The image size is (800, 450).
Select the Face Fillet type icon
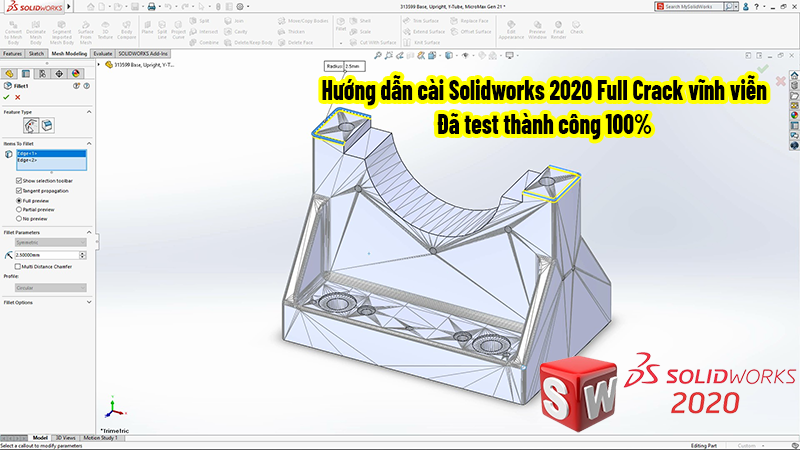(x=47, y=125)
